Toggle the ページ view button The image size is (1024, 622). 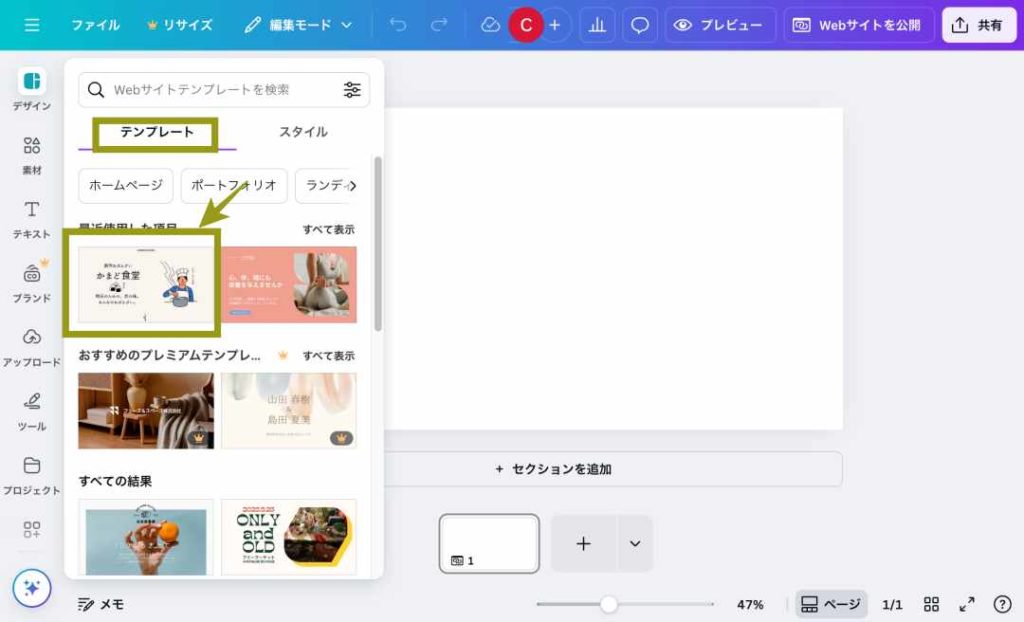[831, 604]
